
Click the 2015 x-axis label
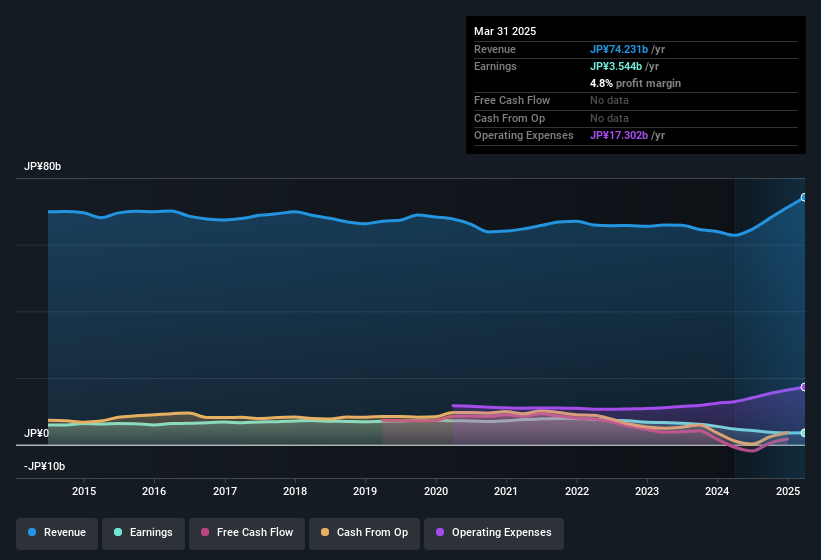coord(84,491)
